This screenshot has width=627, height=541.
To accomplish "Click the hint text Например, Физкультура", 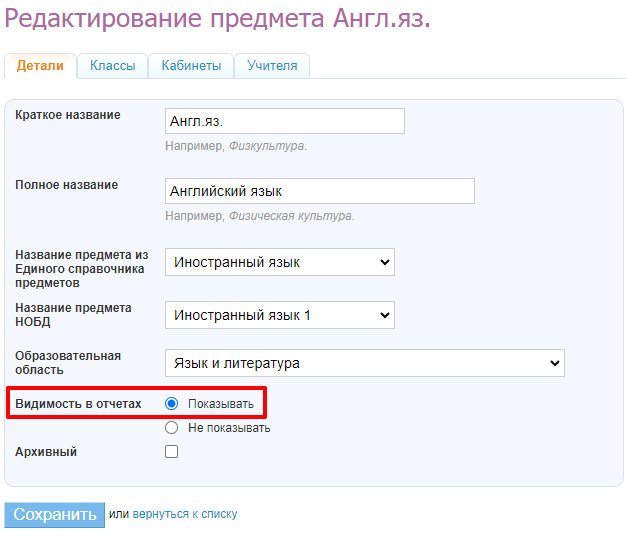I will click(x=236, y=146).
